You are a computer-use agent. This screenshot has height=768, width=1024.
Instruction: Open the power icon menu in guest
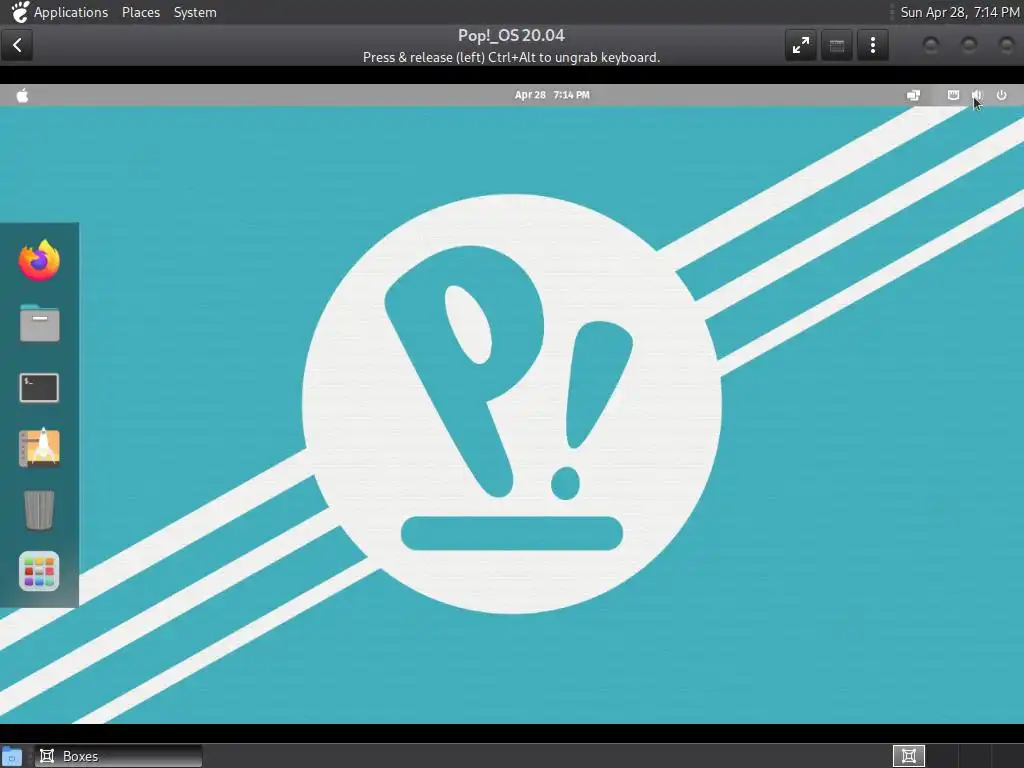[x=1001, y=95]
